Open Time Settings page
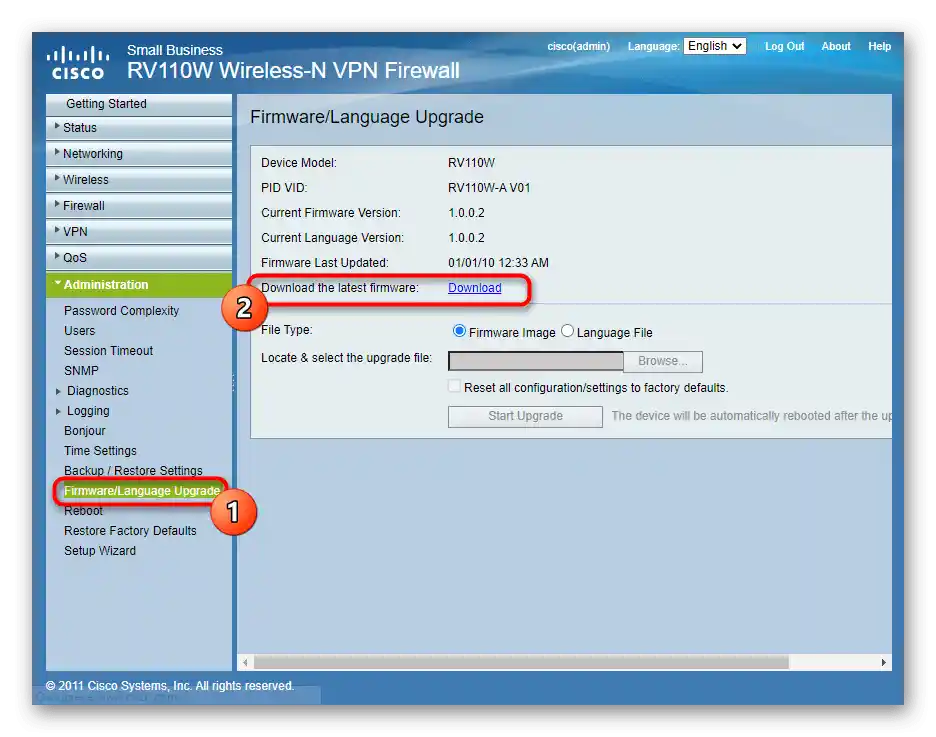Viewport: 936px width, 737px height. click(100, 451)
